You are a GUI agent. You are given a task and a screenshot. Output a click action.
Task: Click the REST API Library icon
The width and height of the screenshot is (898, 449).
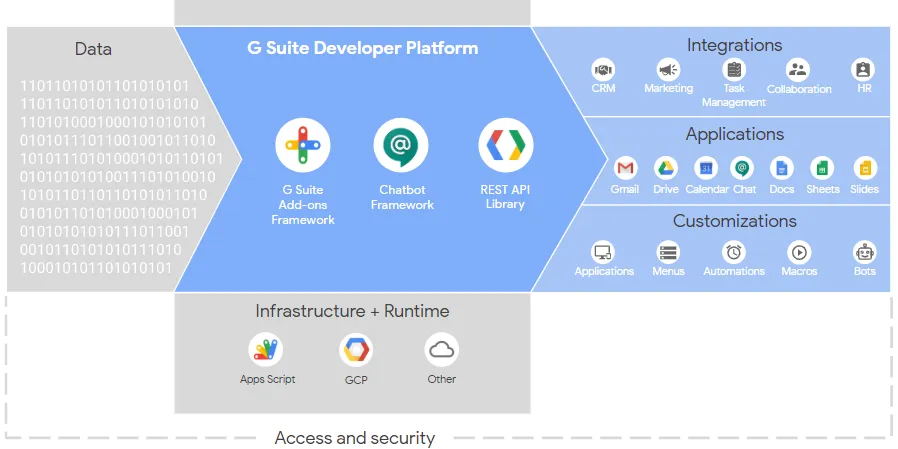pos(506,145)
